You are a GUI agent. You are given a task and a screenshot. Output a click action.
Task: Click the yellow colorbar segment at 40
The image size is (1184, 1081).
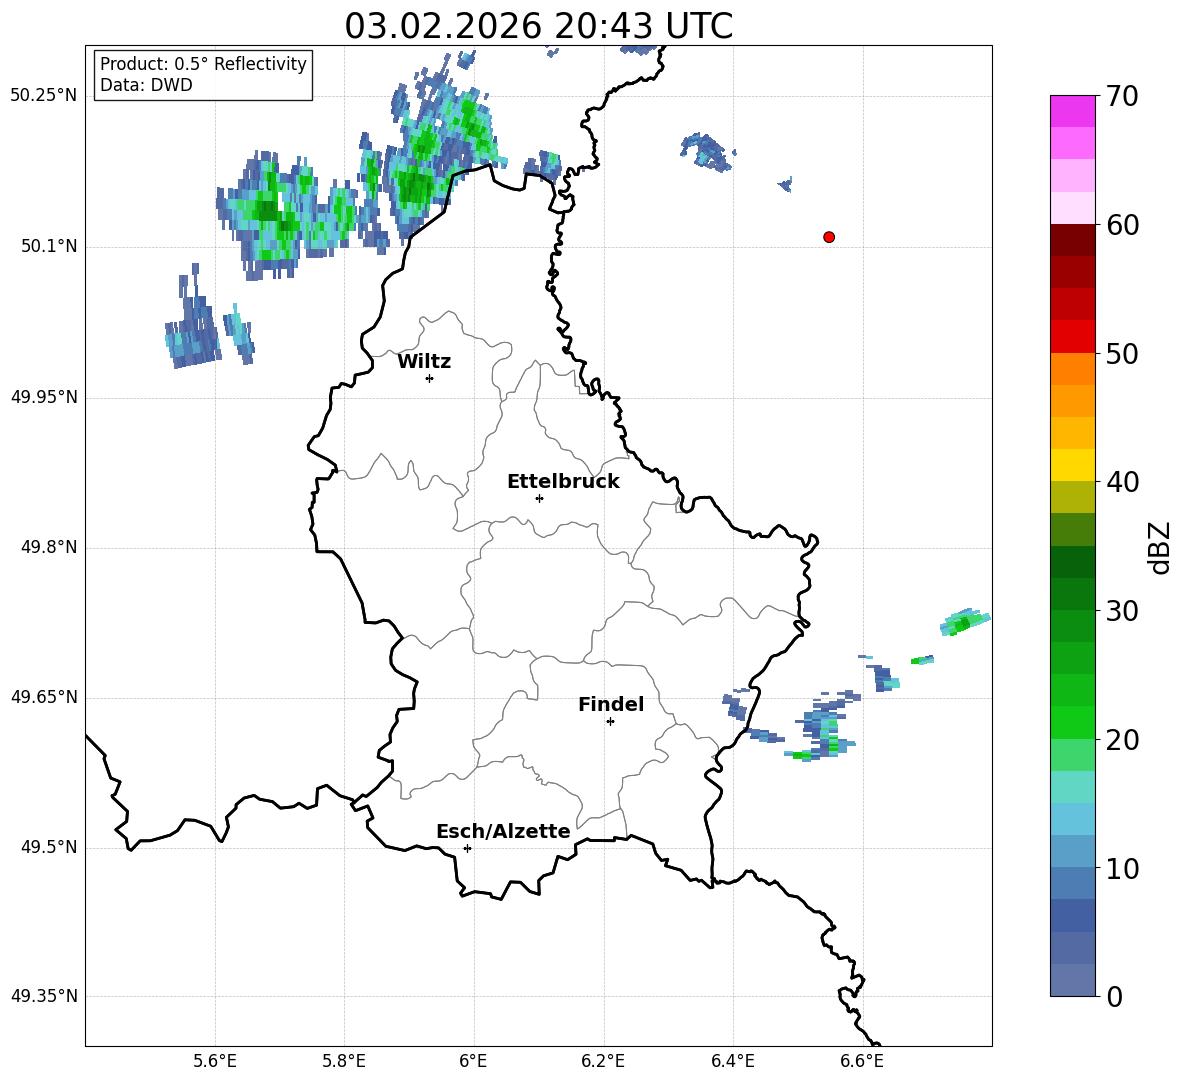tap(1073, 465)
